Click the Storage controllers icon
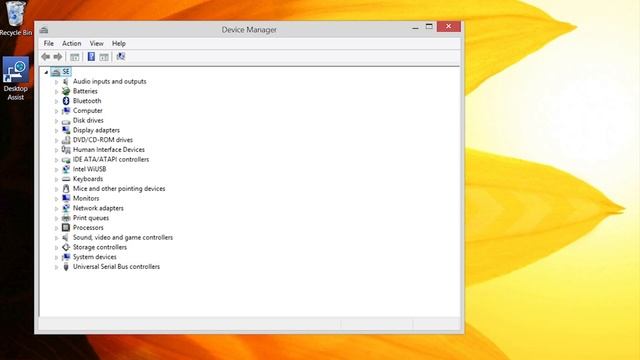The image size is (640, 360). click(x=66, y=247)
